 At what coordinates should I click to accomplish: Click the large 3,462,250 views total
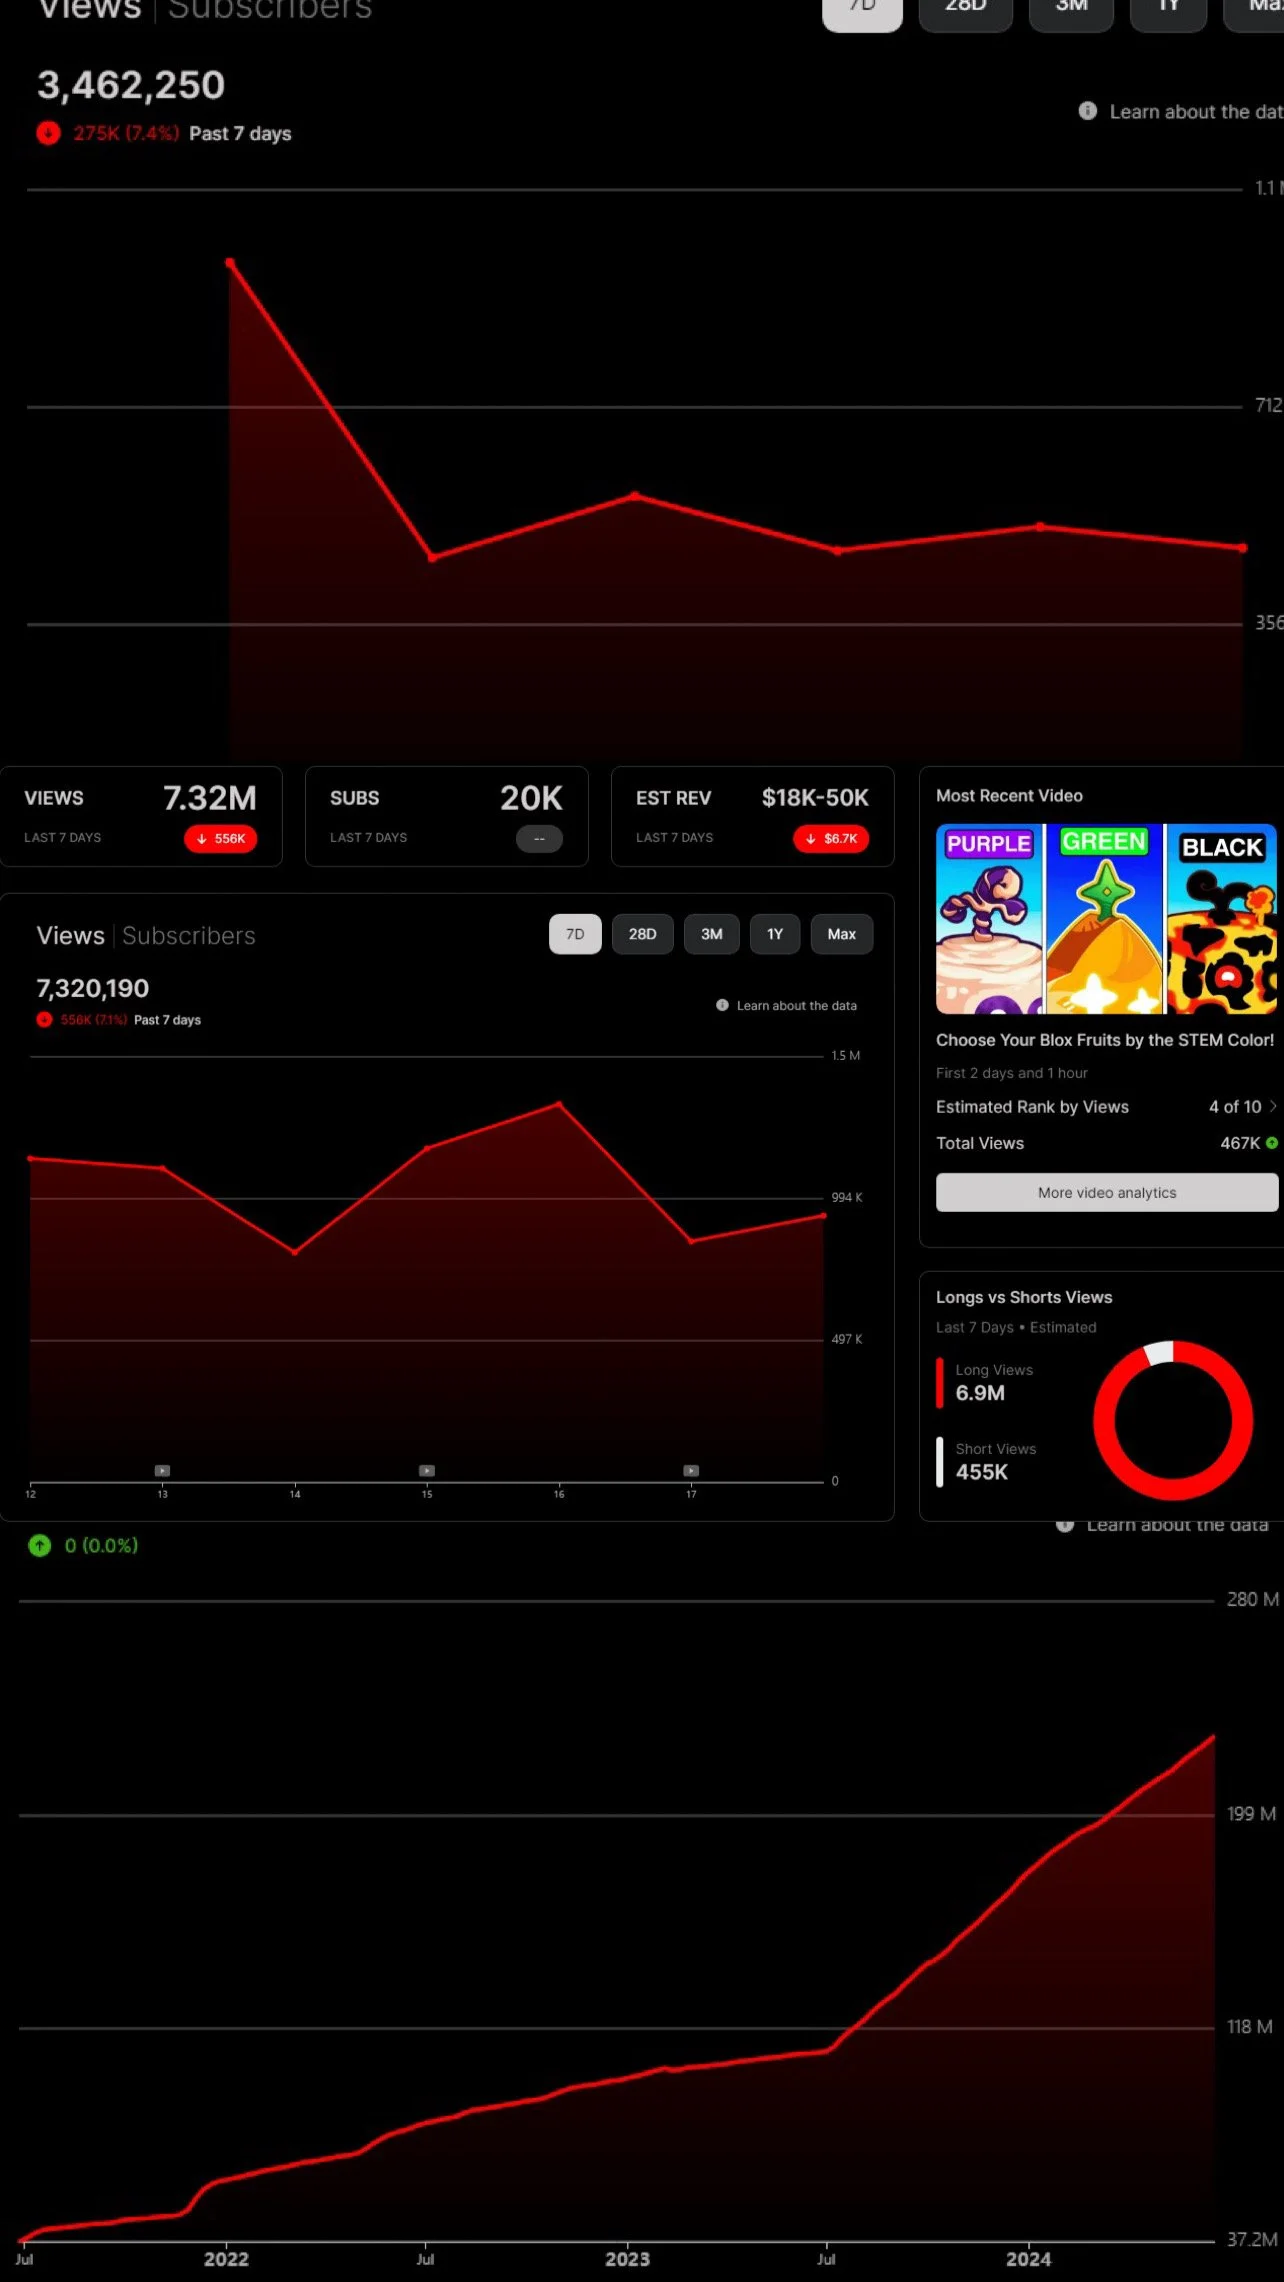point(131,85)
